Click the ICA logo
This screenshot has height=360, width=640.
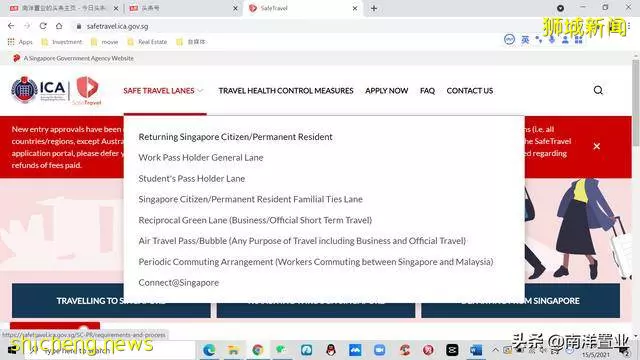coord(39,90)
